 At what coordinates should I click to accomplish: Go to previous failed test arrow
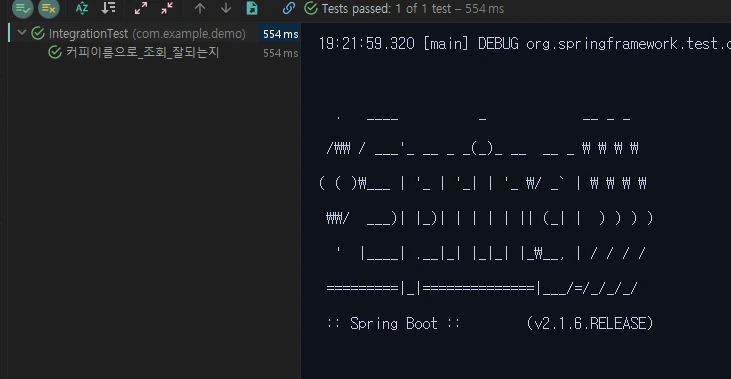200,8
